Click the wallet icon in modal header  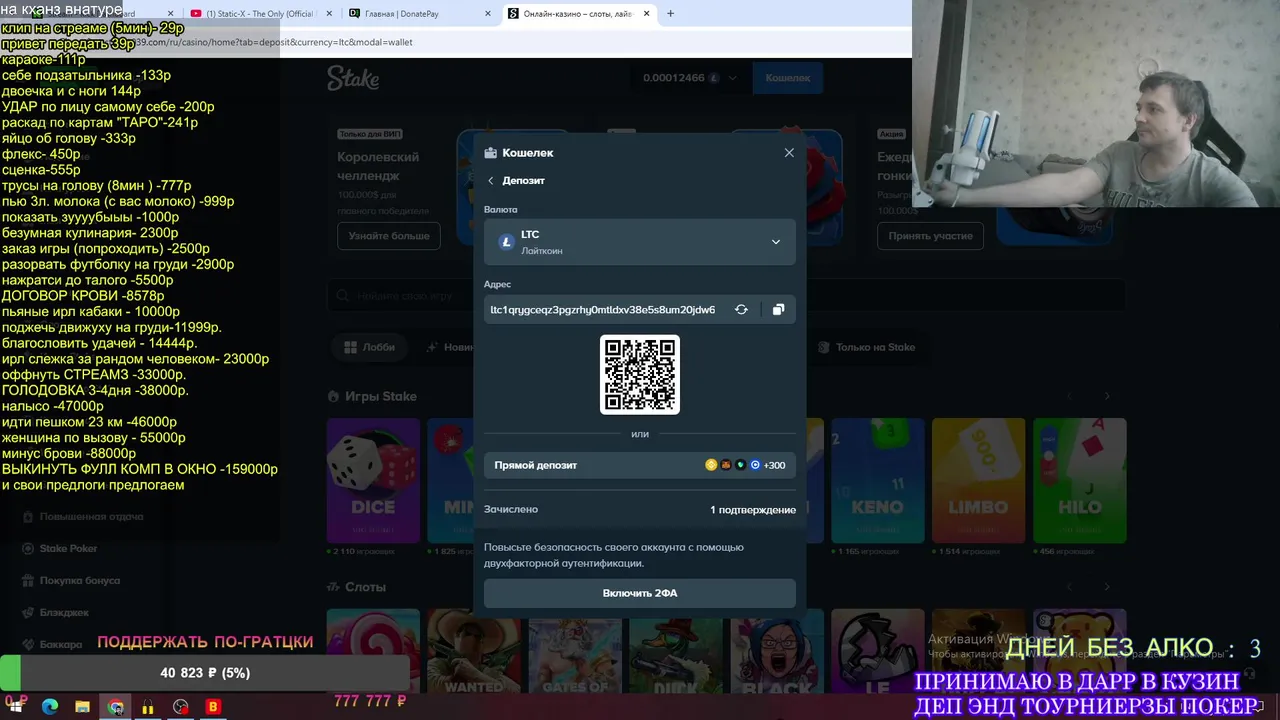490,153
